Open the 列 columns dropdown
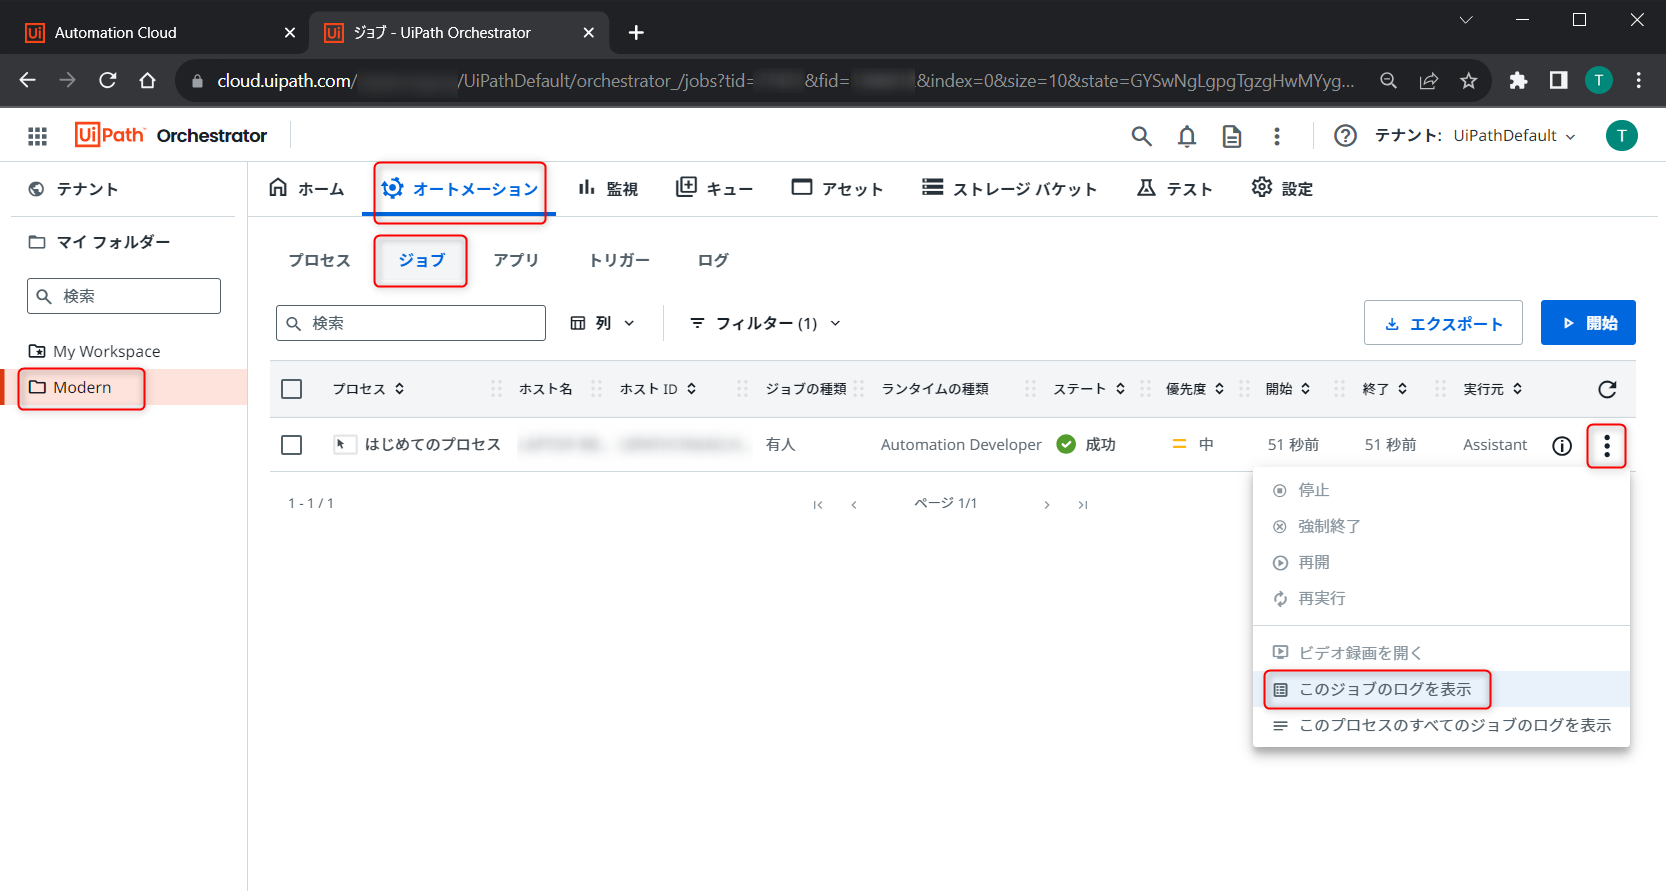The image size is (1666, 891). [603, 323]
